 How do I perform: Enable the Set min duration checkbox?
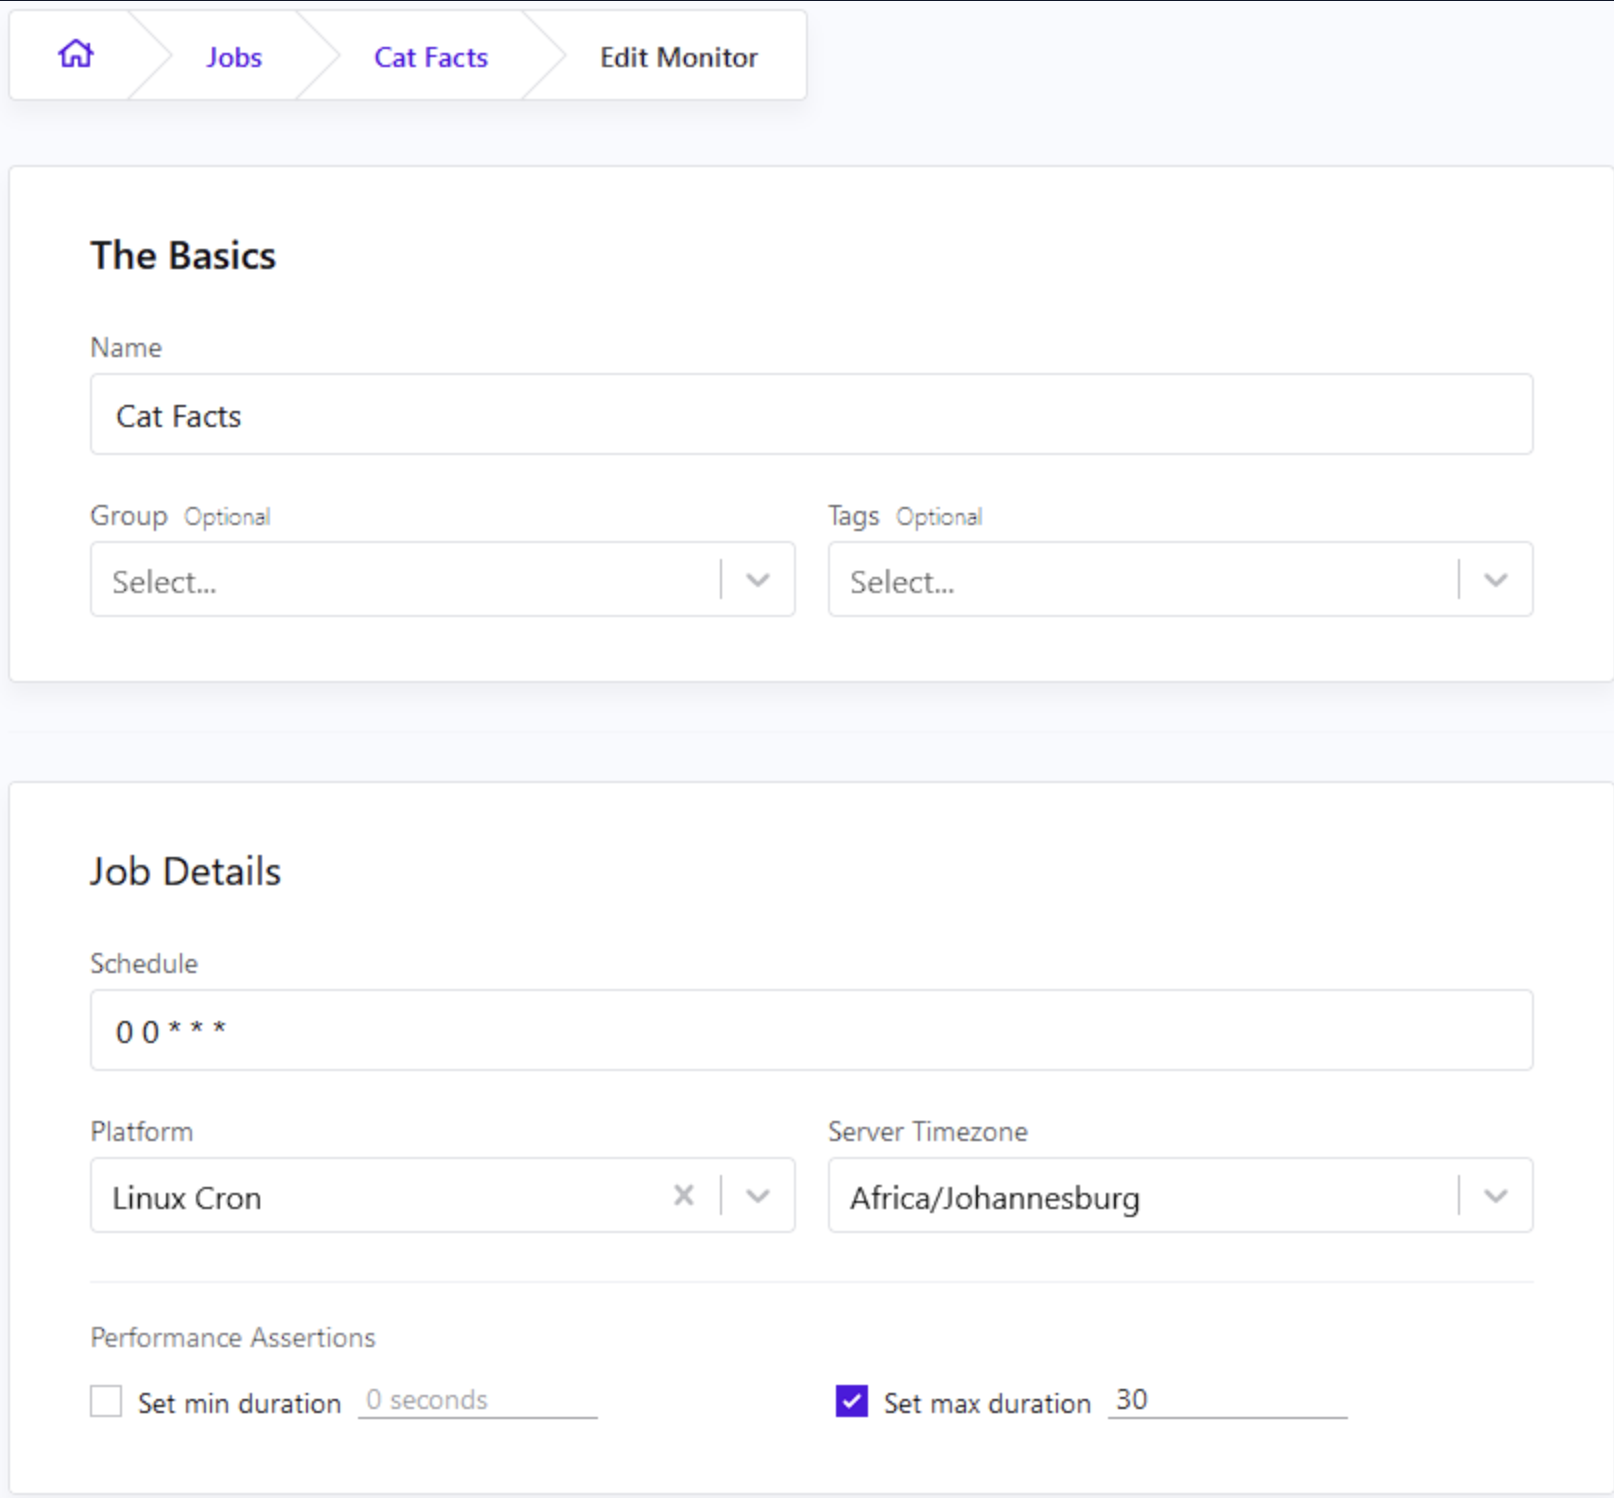point(106,1401)
